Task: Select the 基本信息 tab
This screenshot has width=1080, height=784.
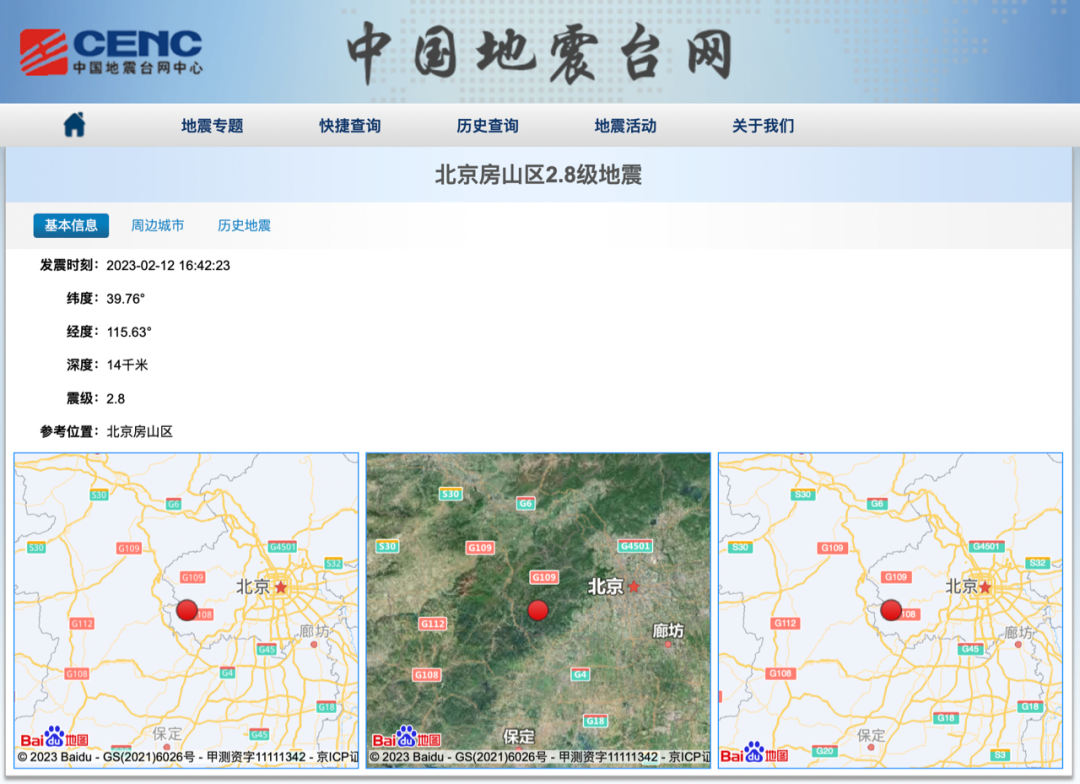Action: pyautogui.click(x=71, y=225)
